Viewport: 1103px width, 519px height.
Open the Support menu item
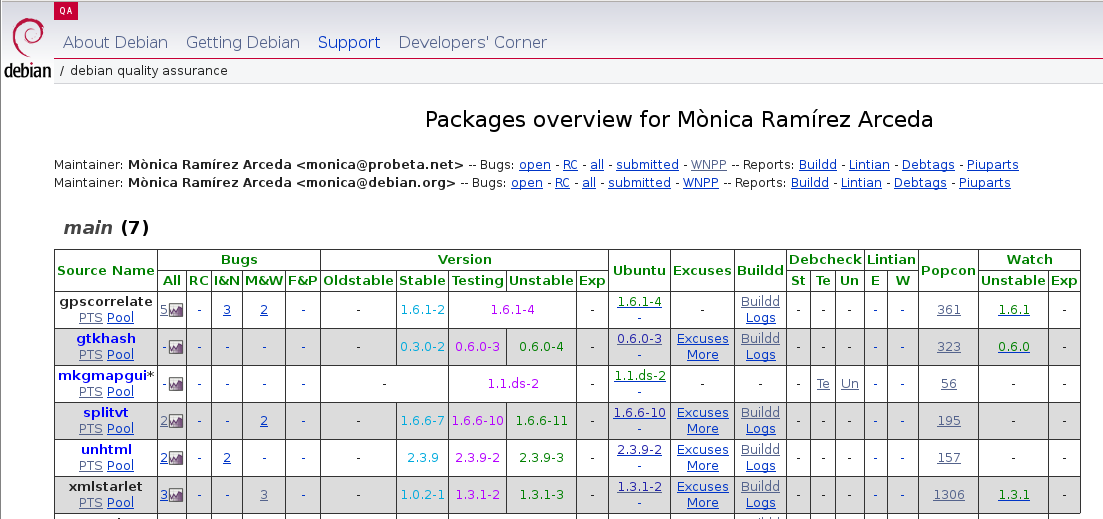pyautogui.click(x=349, y=42)
